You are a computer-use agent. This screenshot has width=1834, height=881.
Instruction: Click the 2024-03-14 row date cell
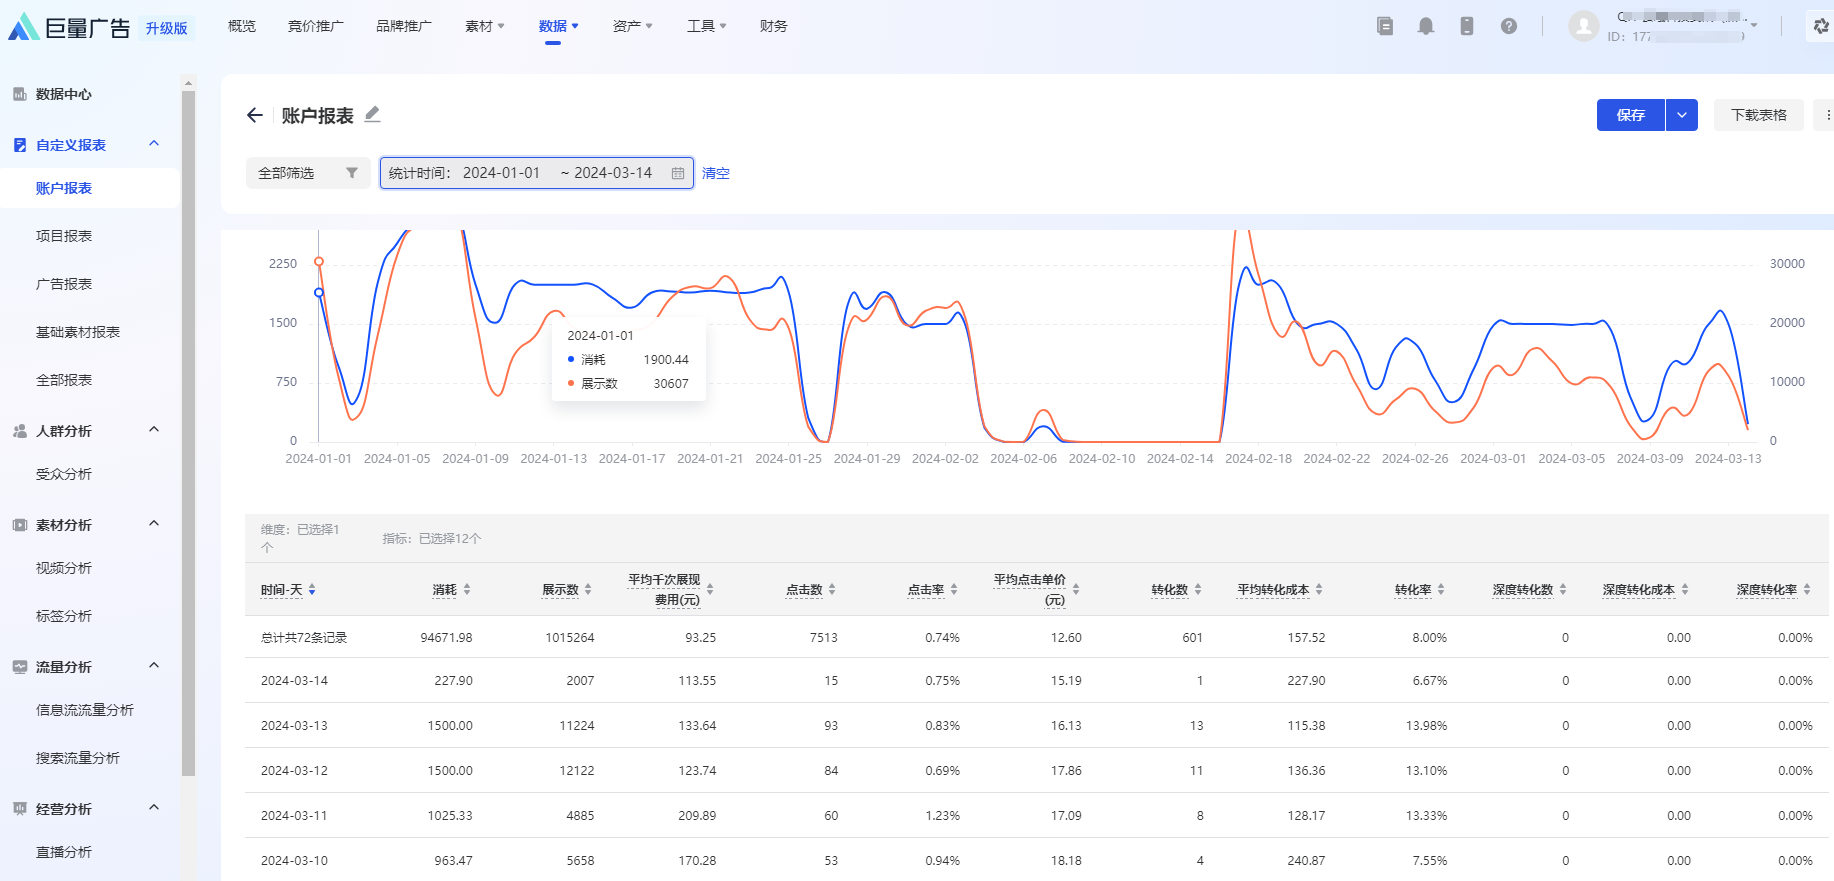point(294,681)
